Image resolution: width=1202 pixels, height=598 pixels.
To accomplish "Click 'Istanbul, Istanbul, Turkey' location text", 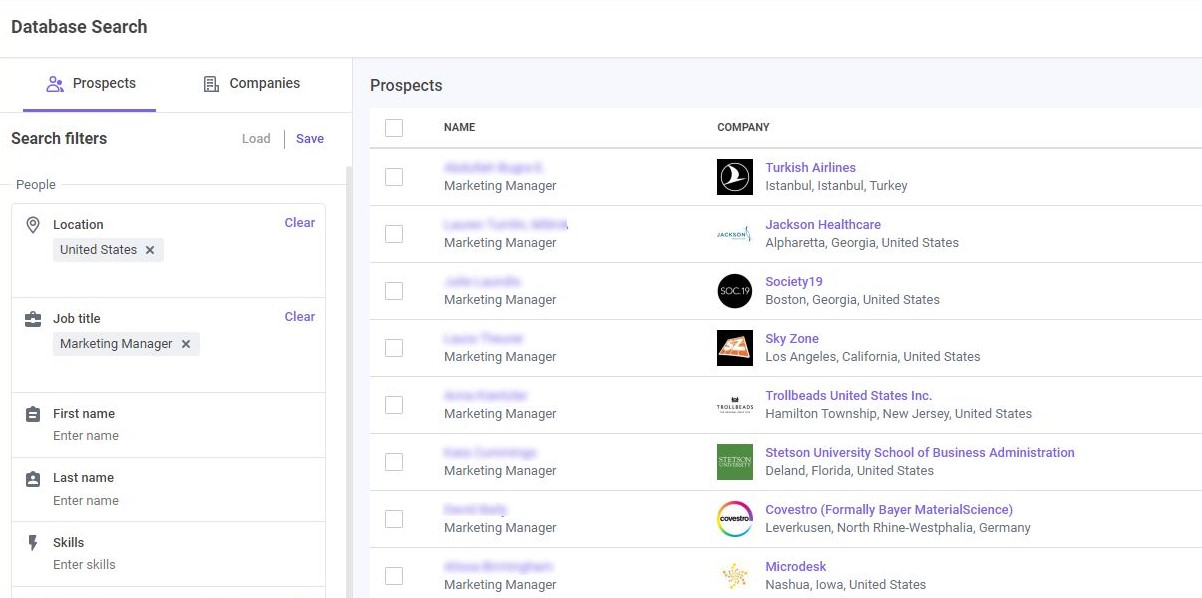I will click(836, 186).
